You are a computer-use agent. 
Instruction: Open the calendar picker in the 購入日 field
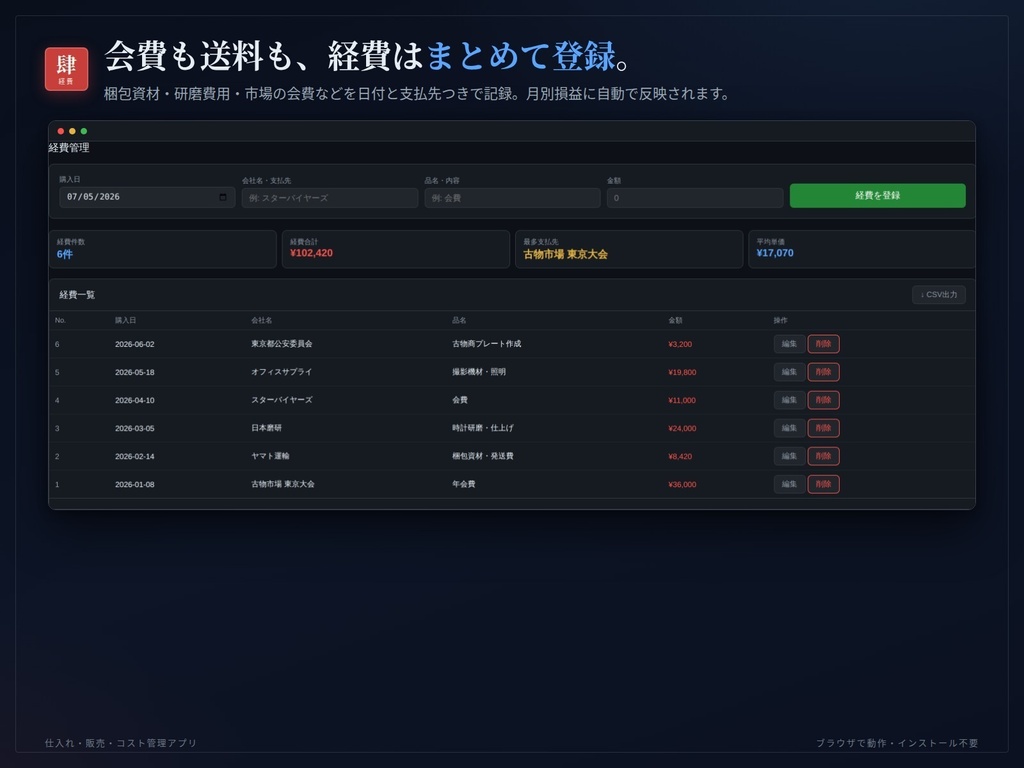[x=223, y=197]
